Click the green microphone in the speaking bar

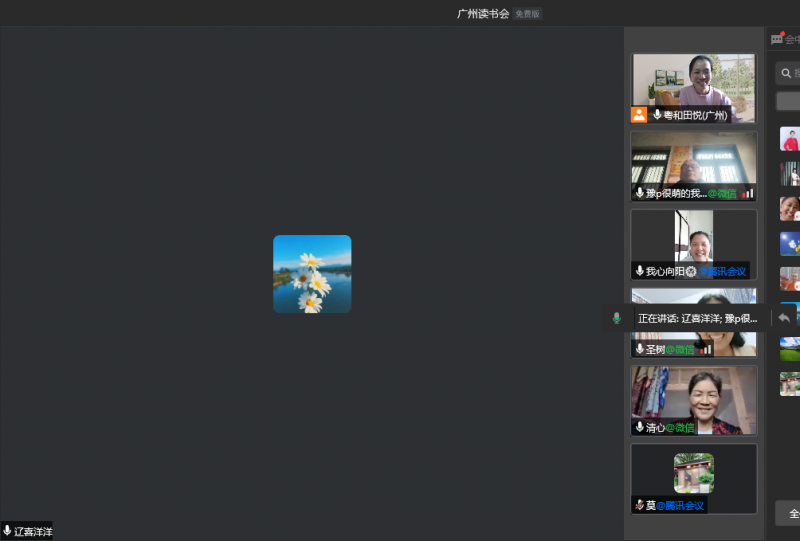616,318
